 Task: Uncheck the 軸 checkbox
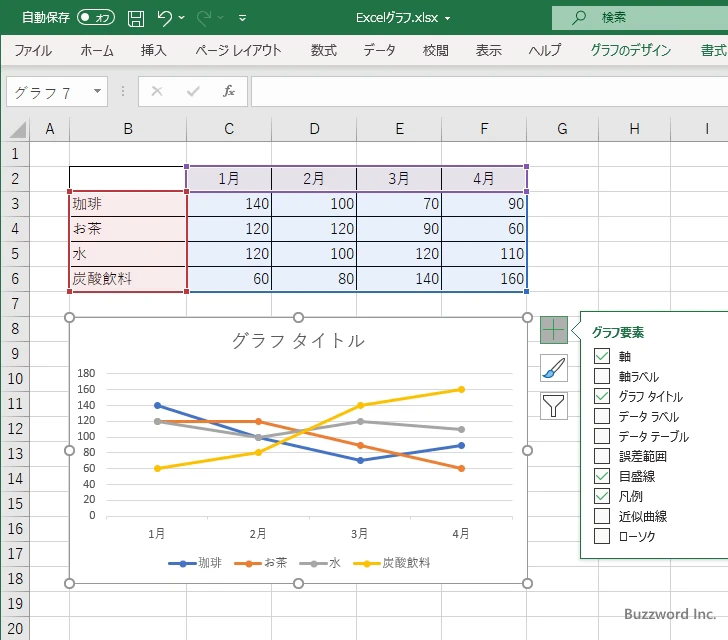pyautogui.click(x=602, y=356)
